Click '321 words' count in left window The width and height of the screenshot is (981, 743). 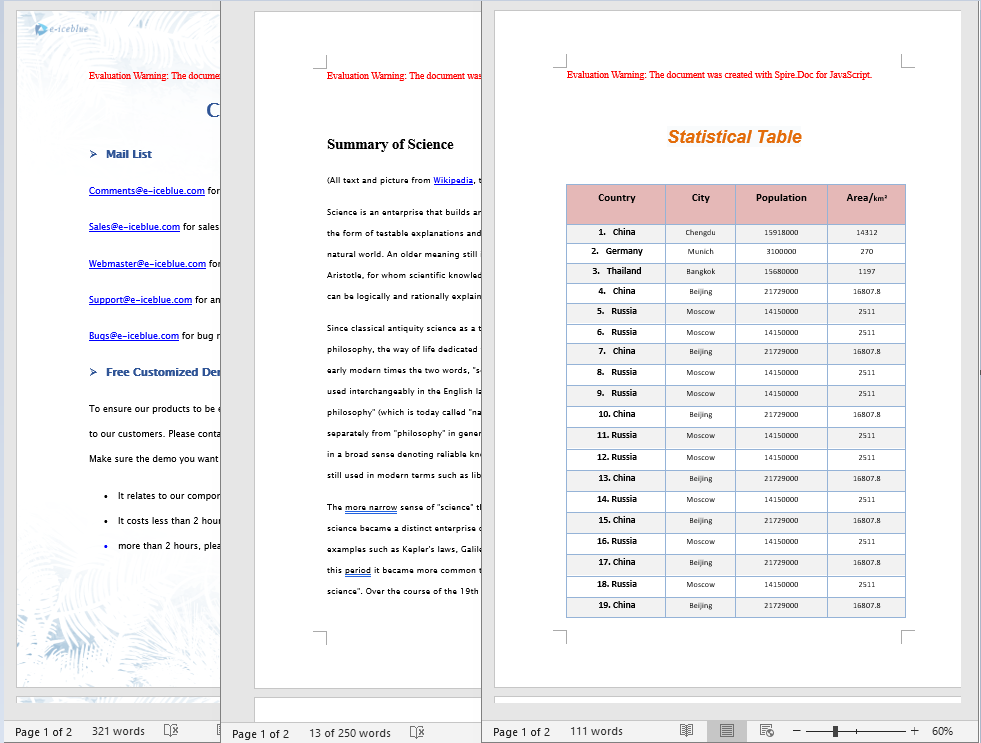tap(118, 731)
